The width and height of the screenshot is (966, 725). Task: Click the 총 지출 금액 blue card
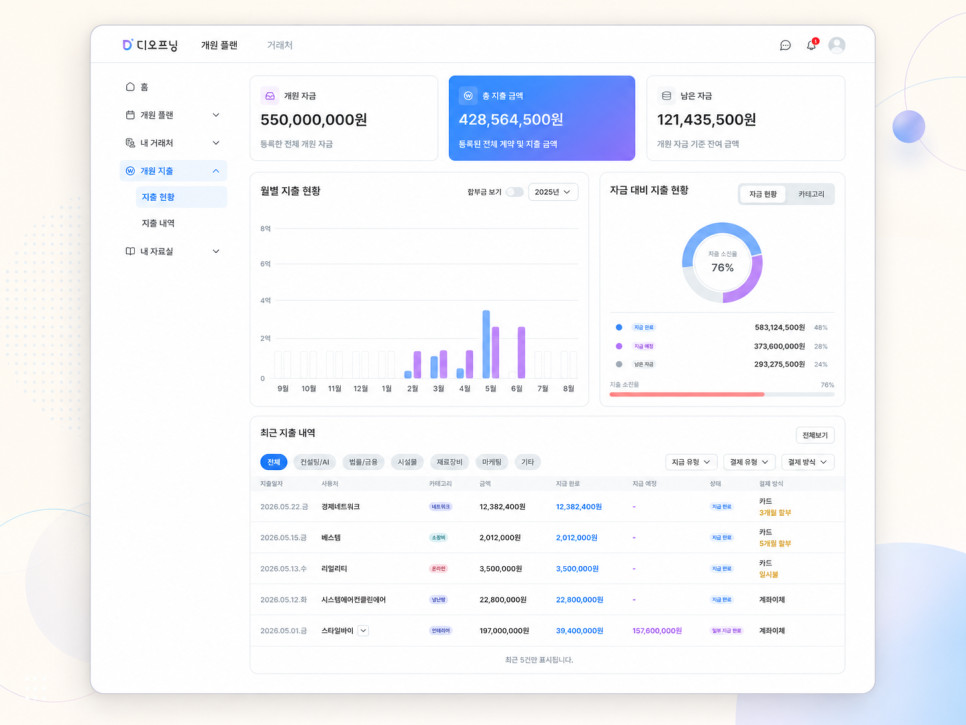pos(542,118)
